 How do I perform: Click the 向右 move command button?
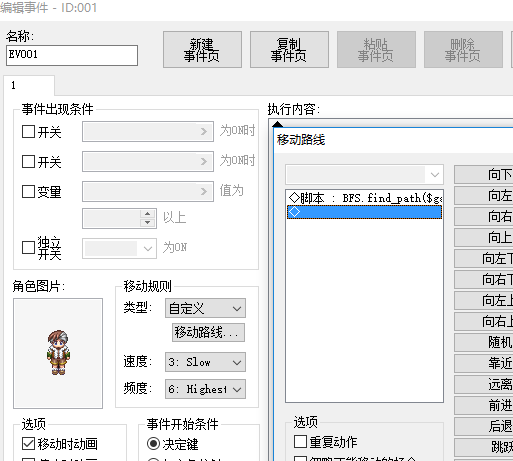coord(484,217)
